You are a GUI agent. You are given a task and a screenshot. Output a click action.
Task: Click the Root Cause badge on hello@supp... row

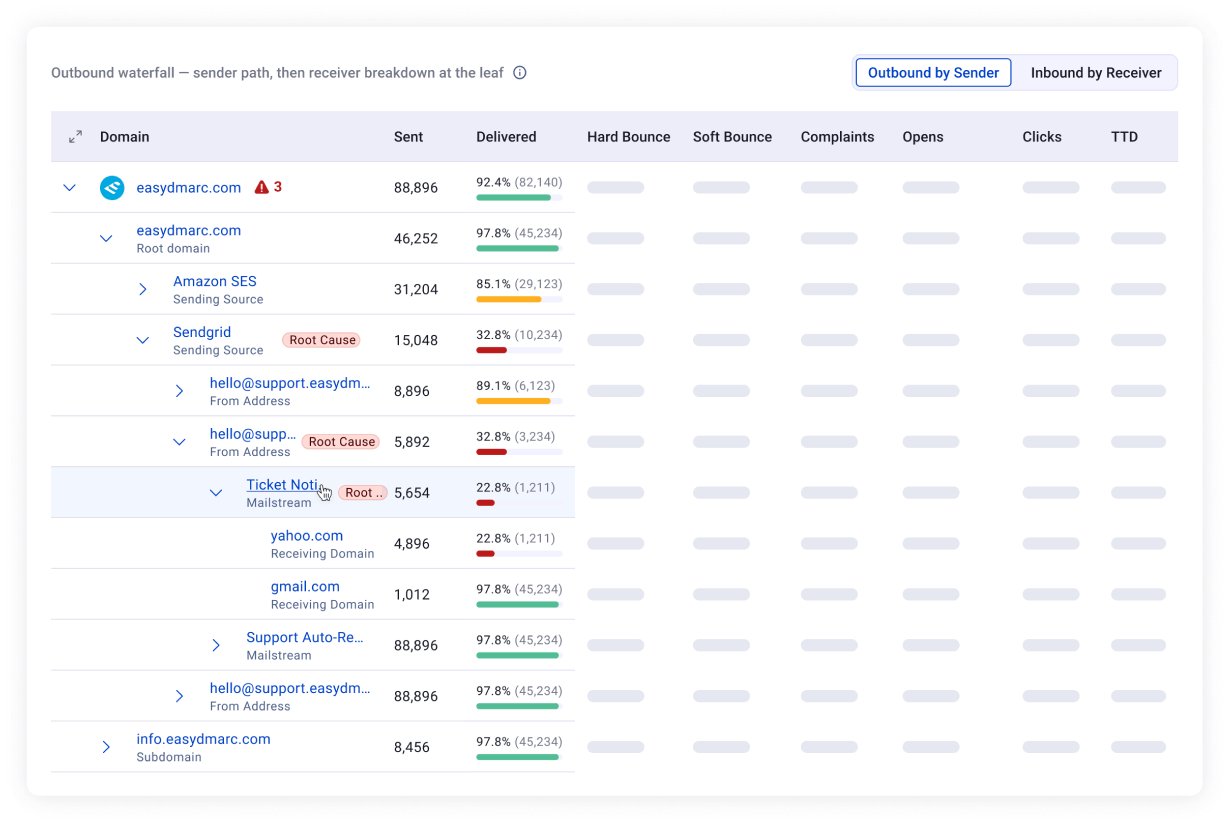(342, 442)
